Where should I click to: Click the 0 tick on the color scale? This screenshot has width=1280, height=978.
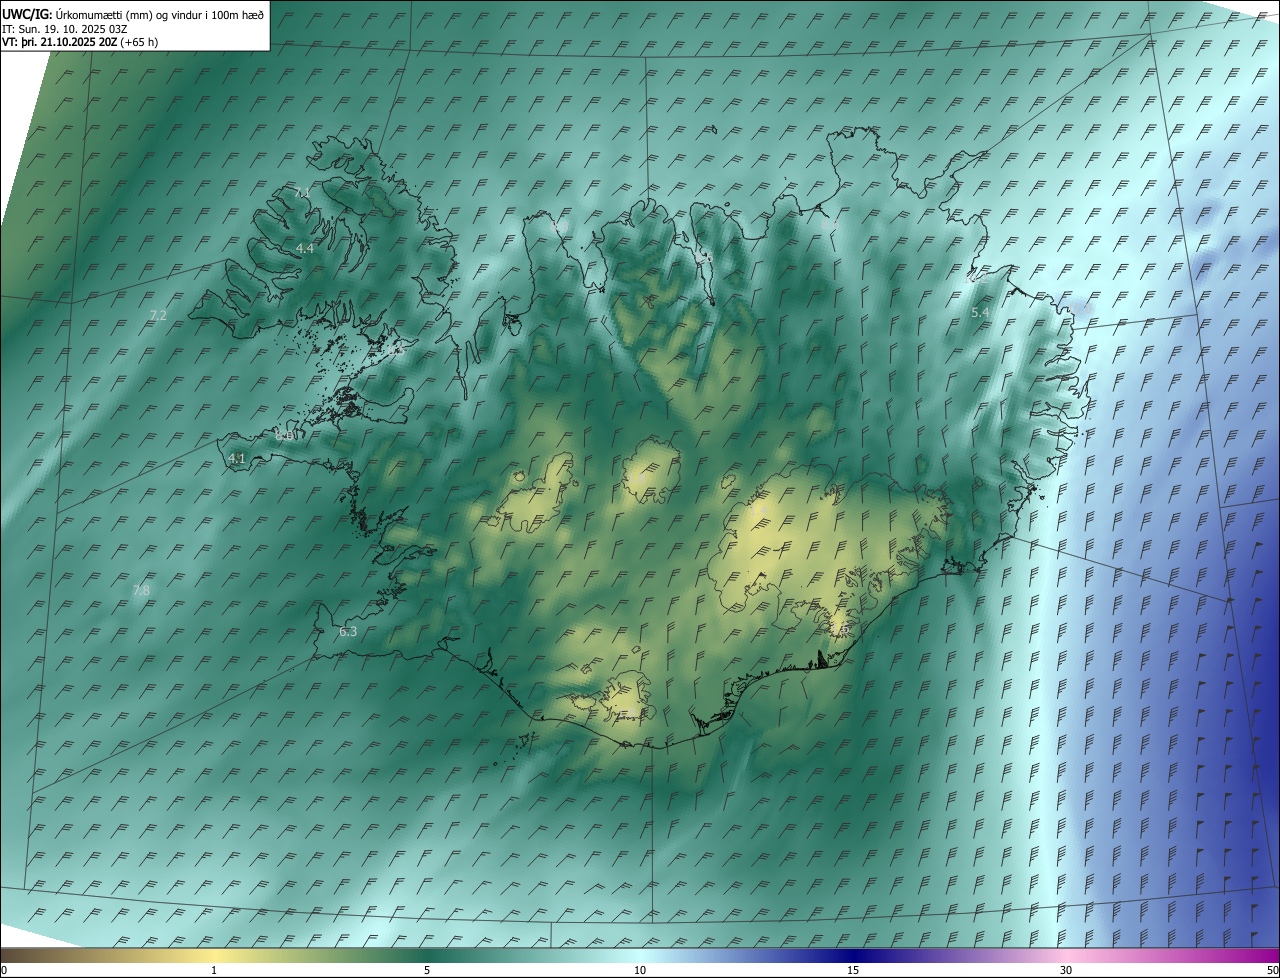4,970
